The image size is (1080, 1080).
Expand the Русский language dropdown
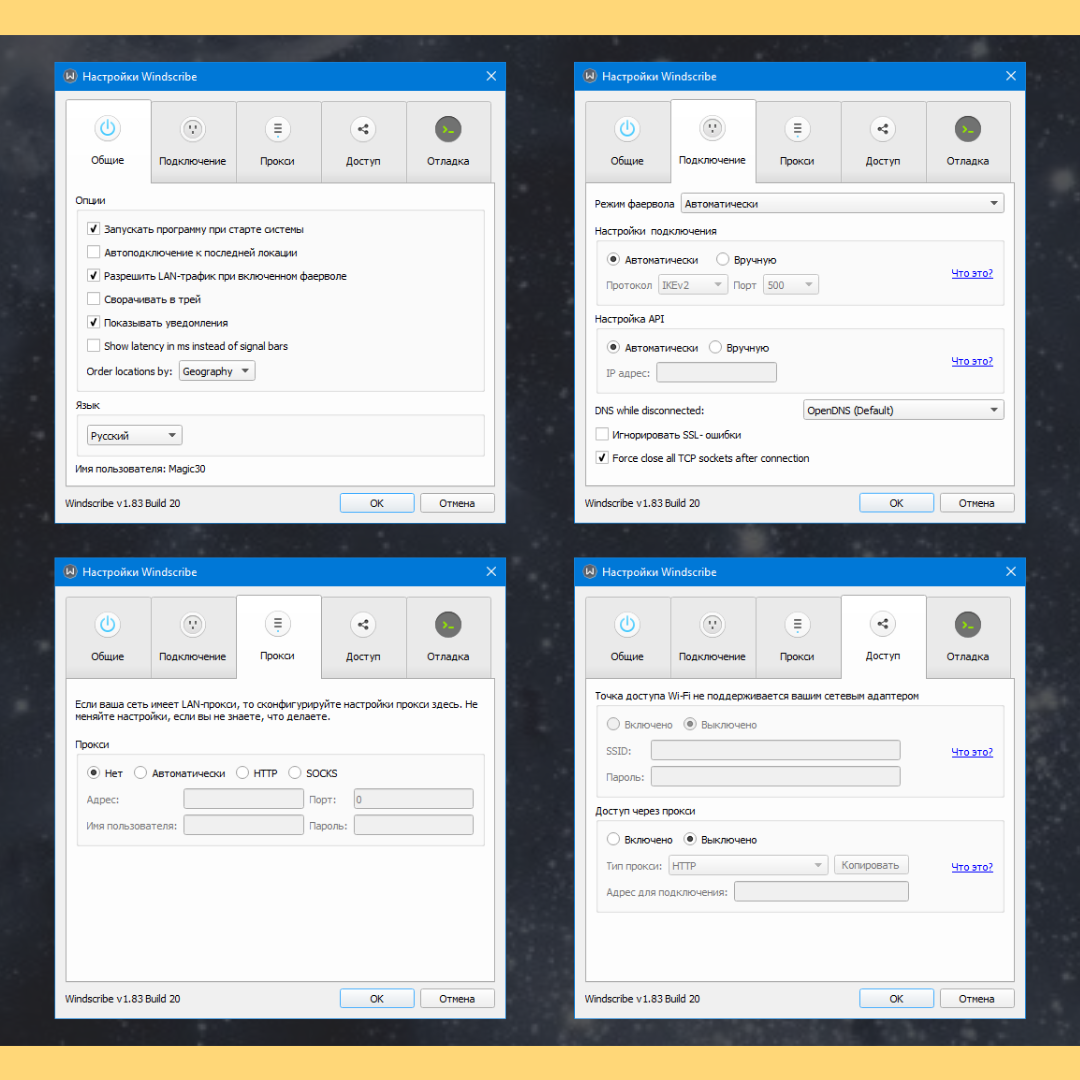[x=134, y=436]
